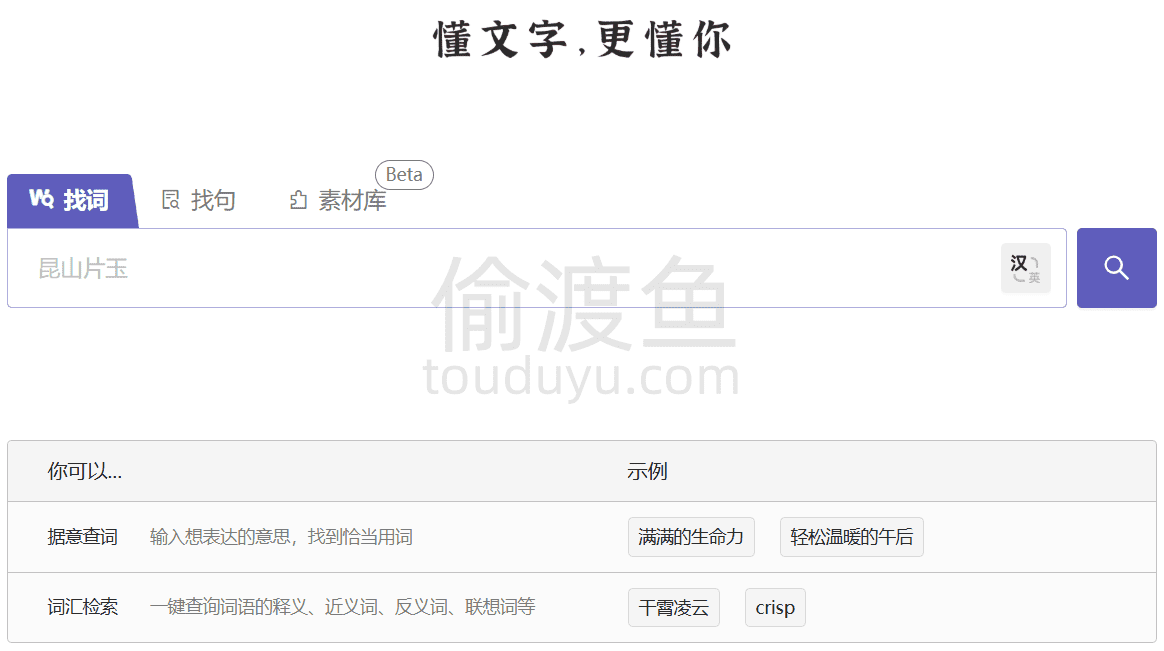Click the Beta badge above 素材库

click(x=404, y=174)
